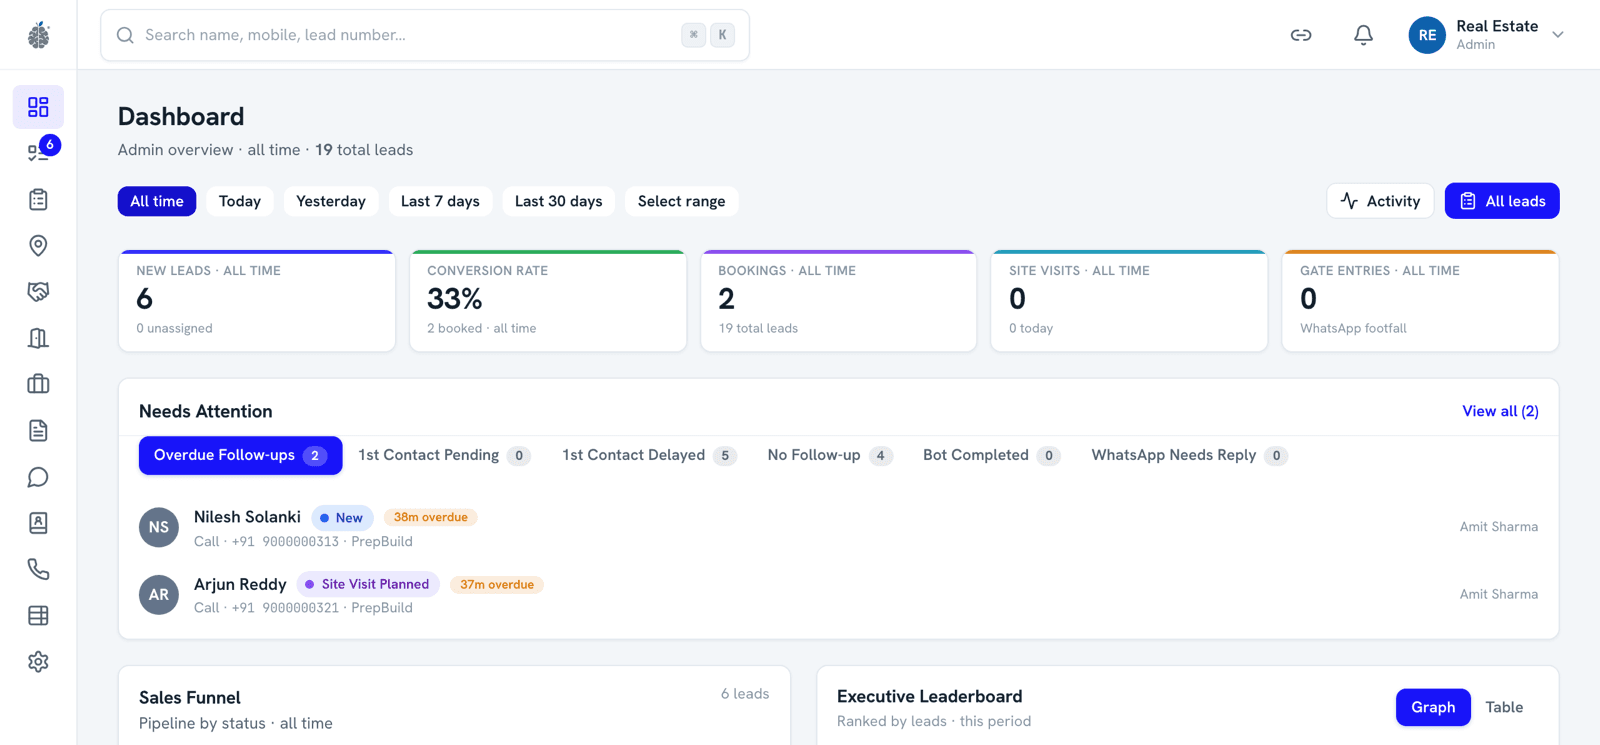Expand the Real Estate Admin account menu

[1486, 35]
